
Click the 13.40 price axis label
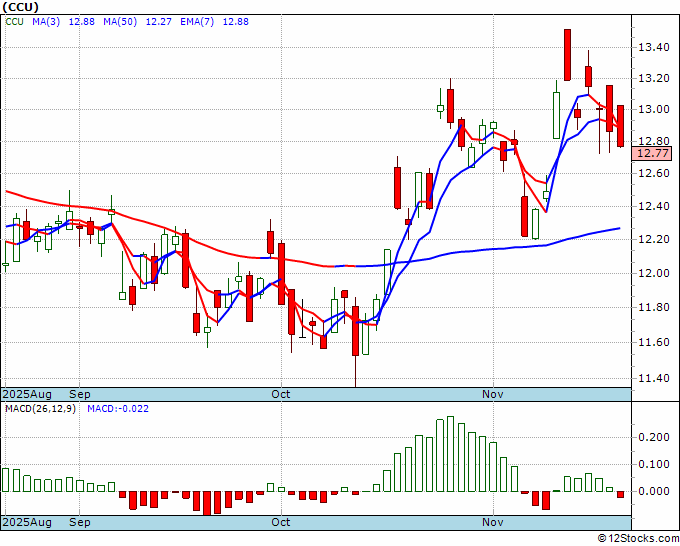[x=654, y=47]
